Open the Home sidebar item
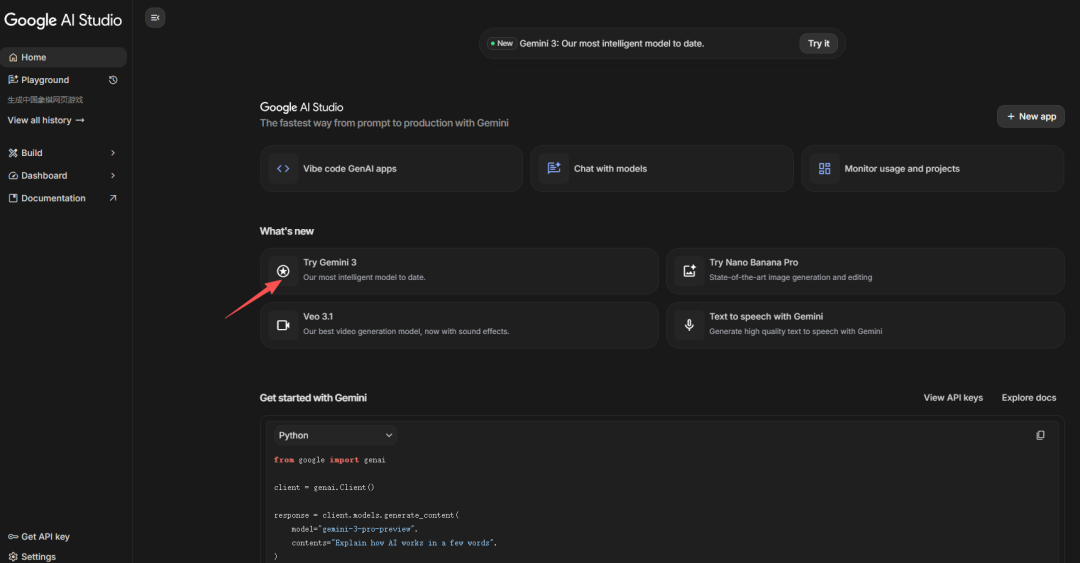 pyautogui.click(x=63, y=57)
